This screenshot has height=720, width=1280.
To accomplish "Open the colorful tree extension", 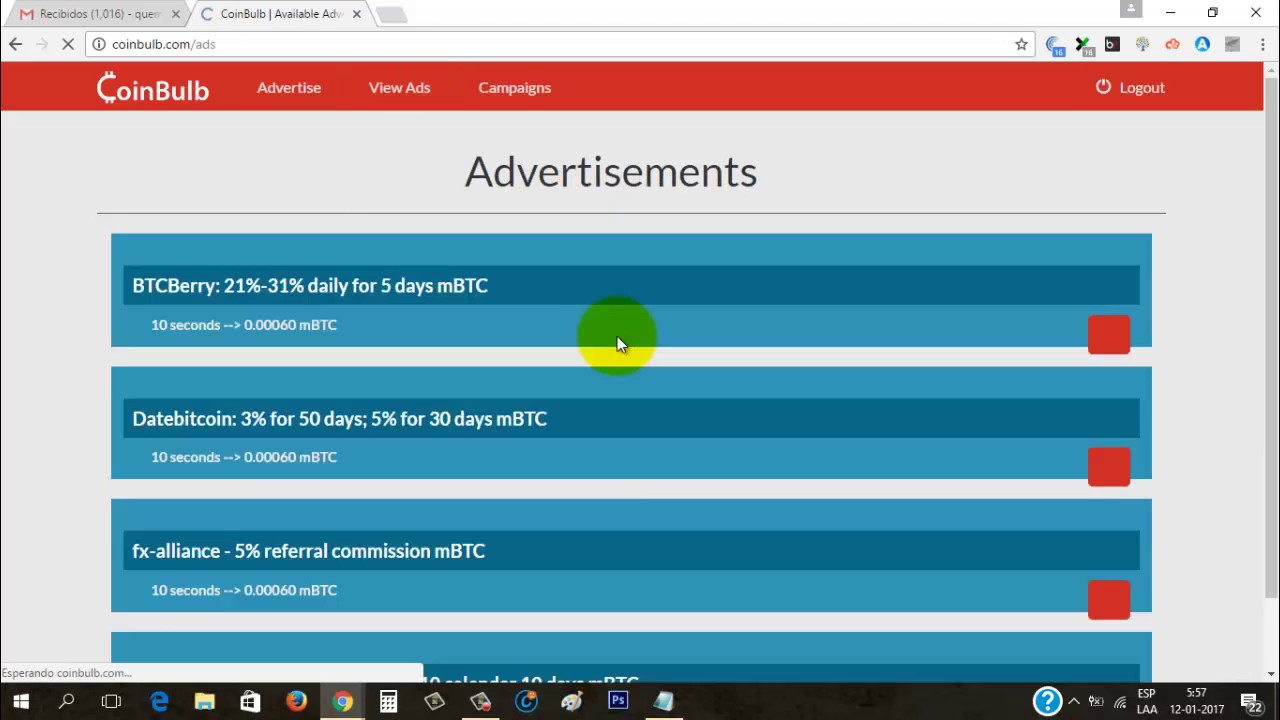I will (x=1142, y=44).
